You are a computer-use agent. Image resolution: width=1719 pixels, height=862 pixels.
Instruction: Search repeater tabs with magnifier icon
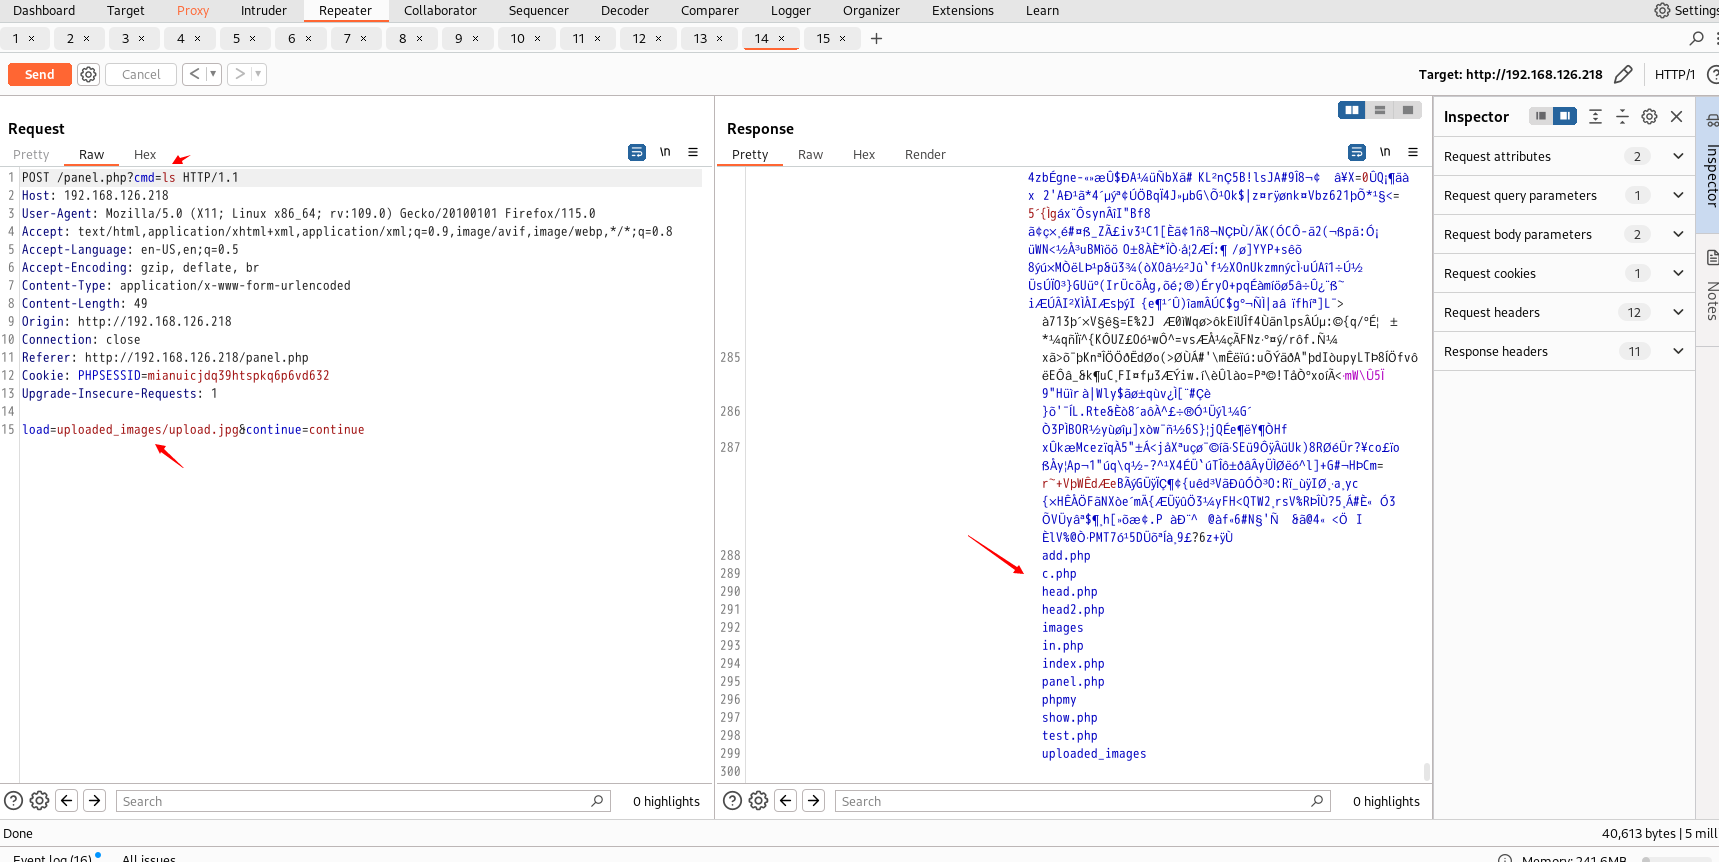[x=1696, y=38]
